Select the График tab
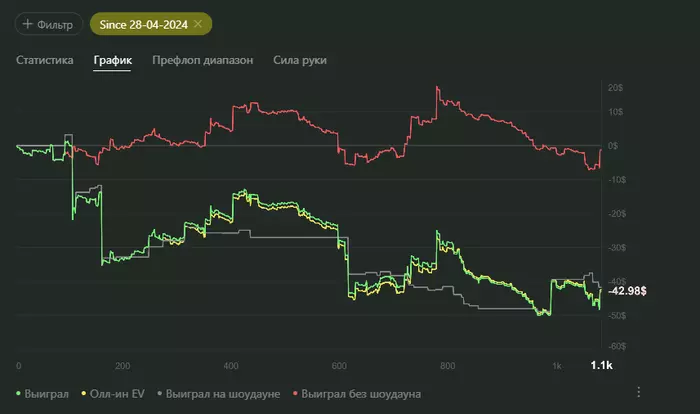This screenshot has height=414, width=700. point(112,60)
